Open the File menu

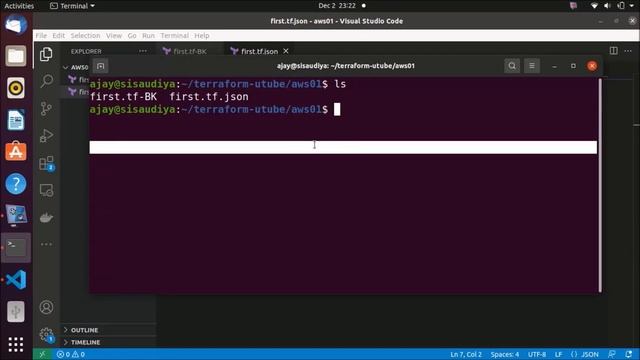coord(41,36)
